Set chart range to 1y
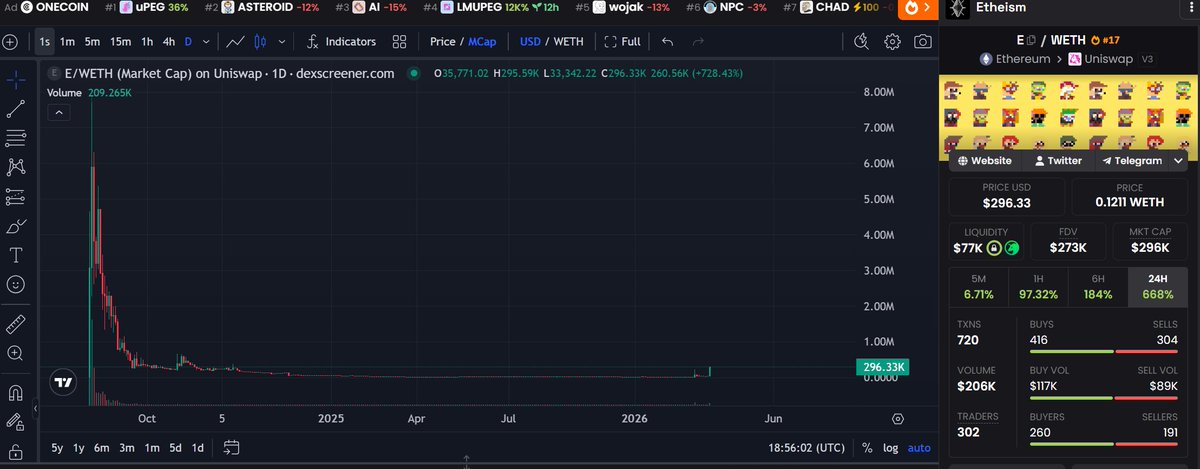1200x469 pixels. (x=79, y=448)
